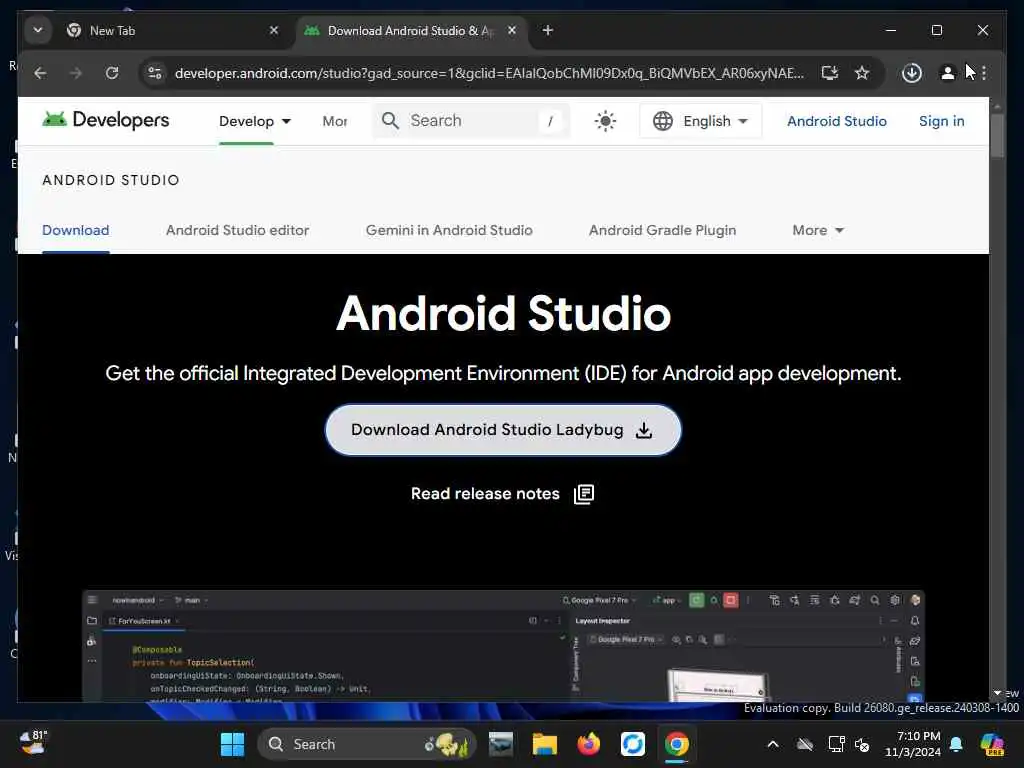Open a new browser tab with plus
1024x768 pixels.
[547, 30]
